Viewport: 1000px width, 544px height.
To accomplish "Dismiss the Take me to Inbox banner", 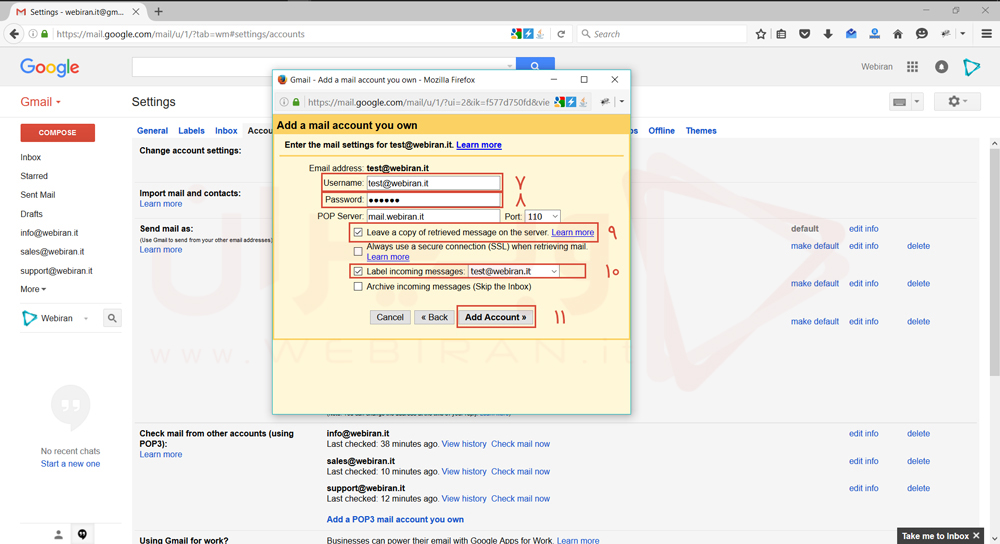I will (x=976, y=536).
